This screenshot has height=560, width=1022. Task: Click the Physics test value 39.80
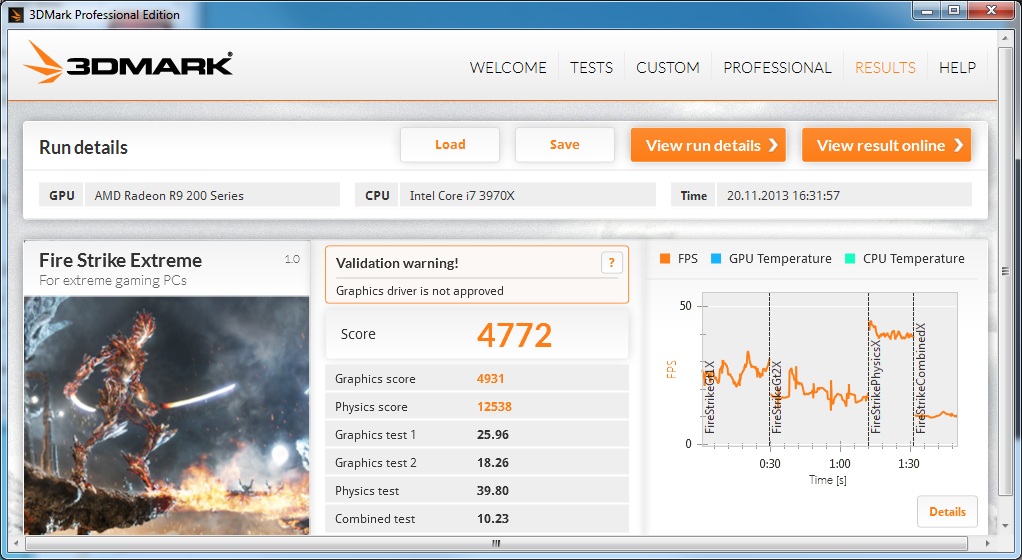pos(493,491)
